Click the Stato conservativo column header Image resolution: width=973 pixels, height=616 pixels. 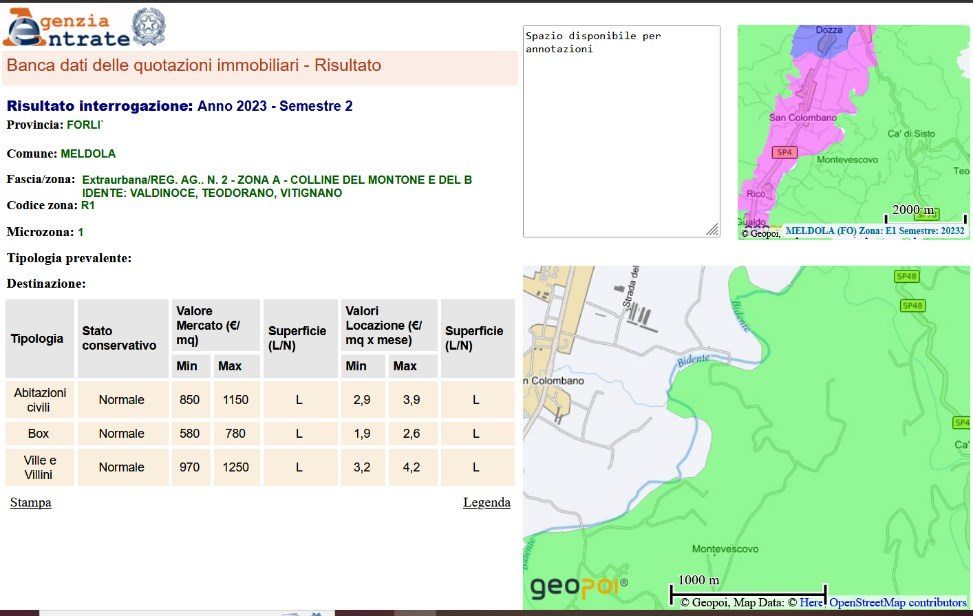click(120, 338)
